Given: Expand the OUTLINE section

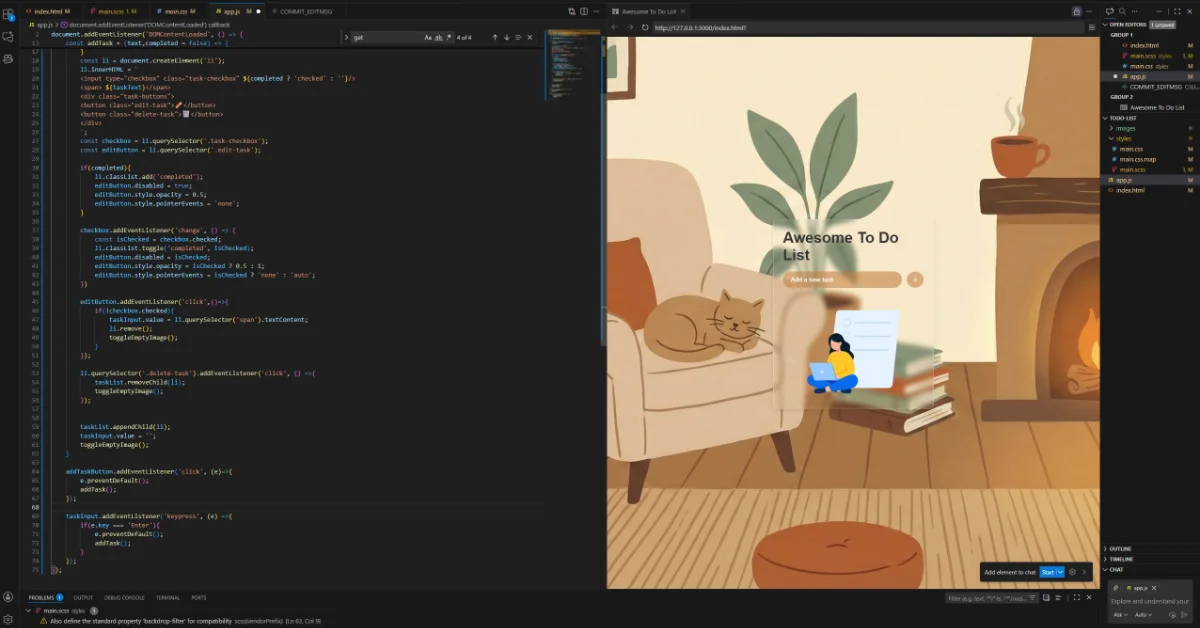Looking at the screenshot, I should [1120, 548].
